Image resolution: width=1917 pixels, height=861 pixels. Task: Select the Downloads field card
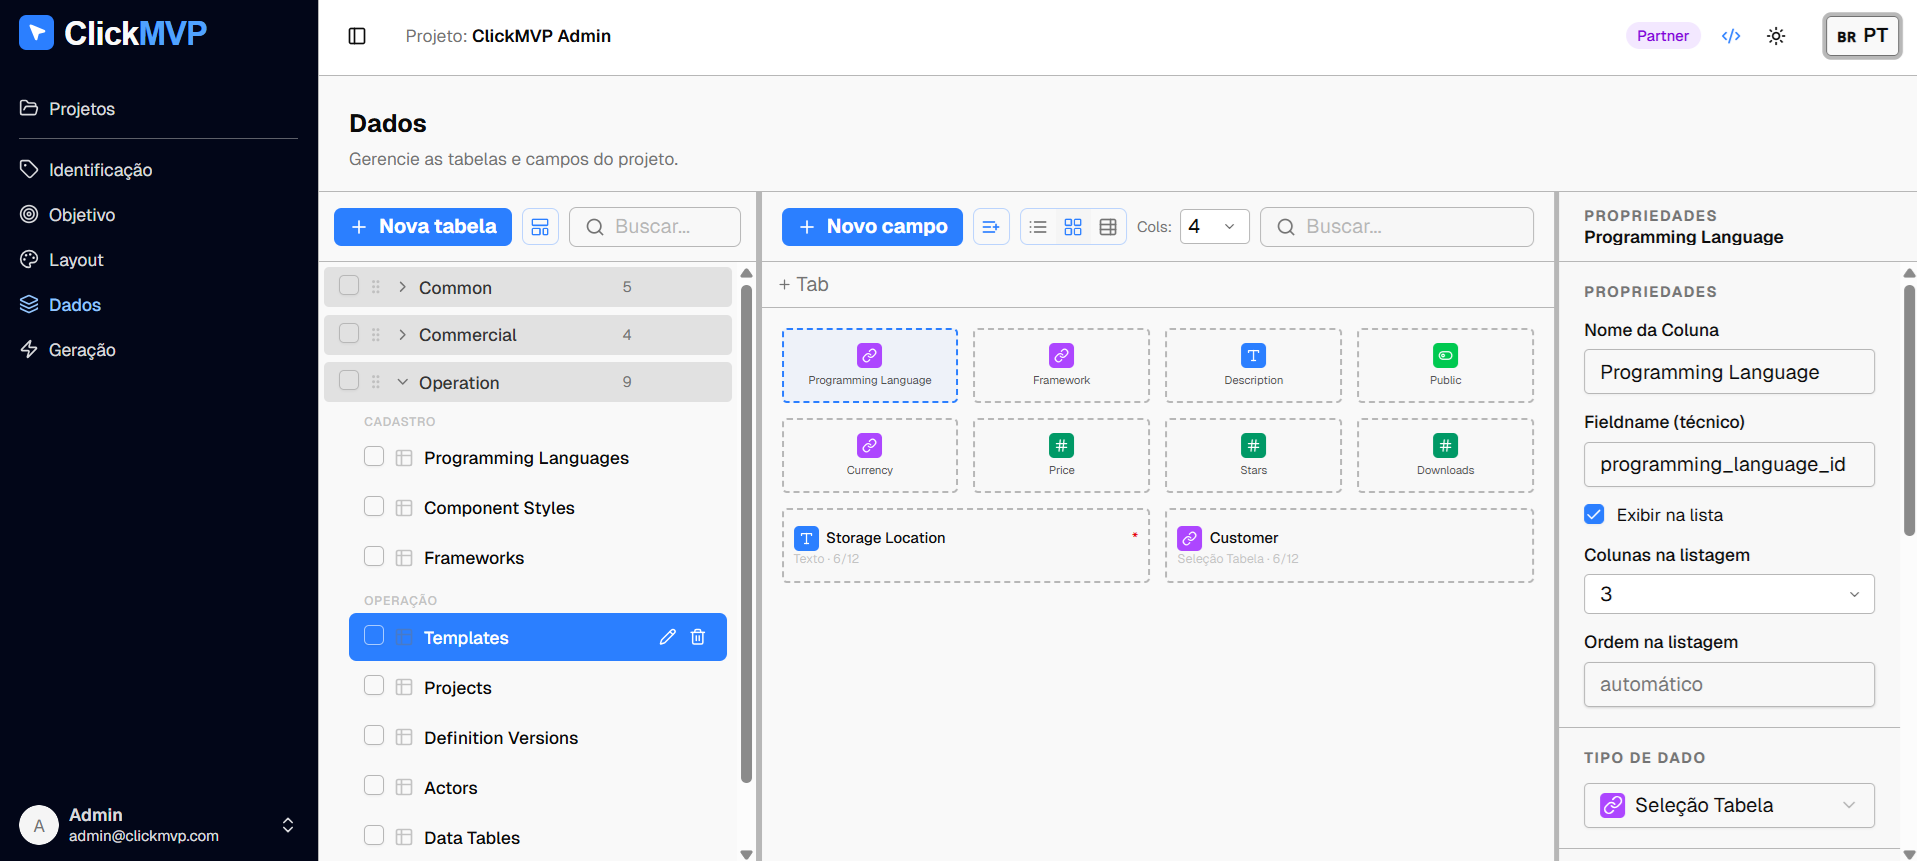tap(1445, 456)
